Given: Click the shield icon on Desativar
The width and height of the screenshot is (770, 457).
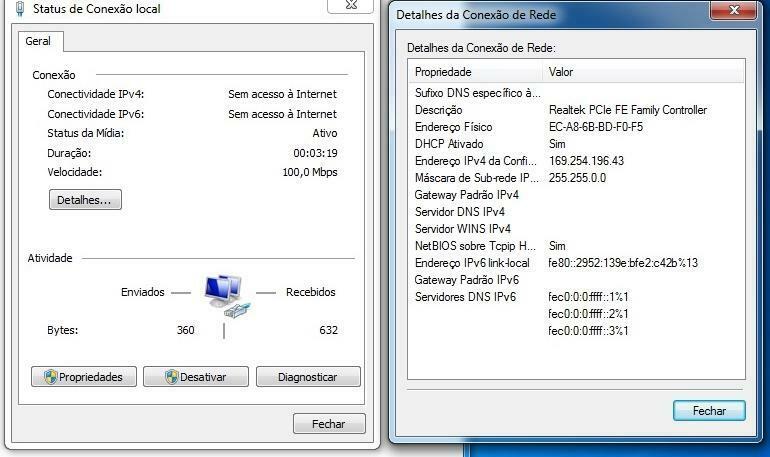Looking at the screenshot, I should click(x=171, y=377).
